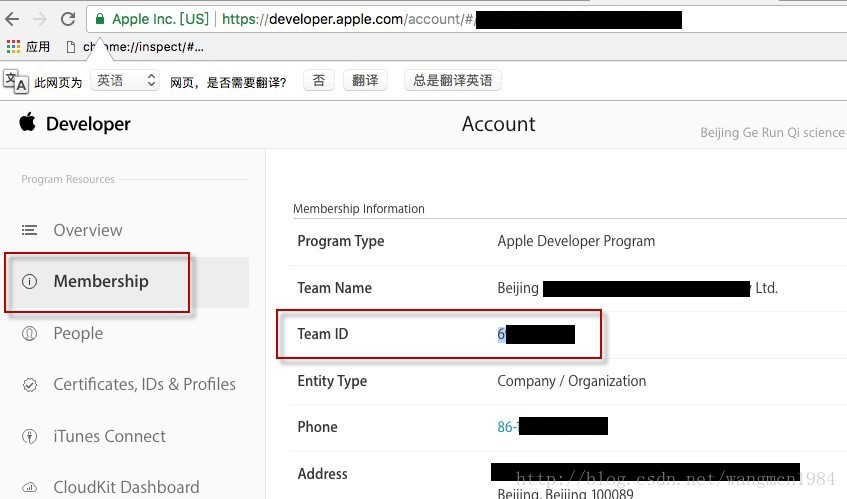Select Membership in the sidebar
This screenshot has width=847, height=499.
[x=101, y=281]
